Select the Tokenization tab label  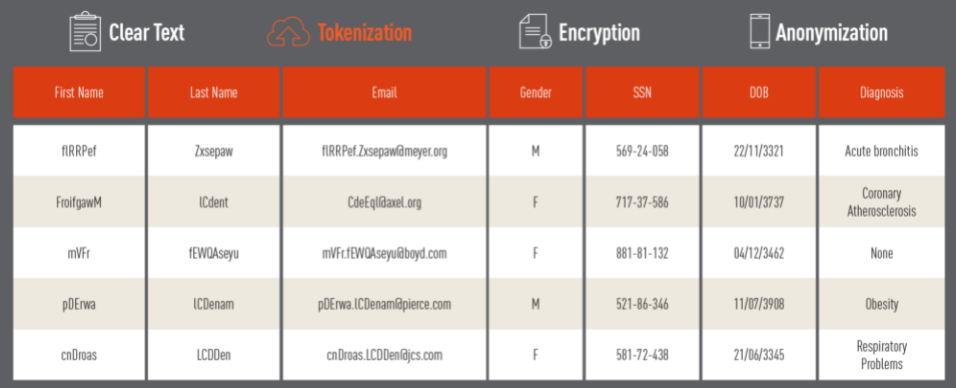[365, 32]
